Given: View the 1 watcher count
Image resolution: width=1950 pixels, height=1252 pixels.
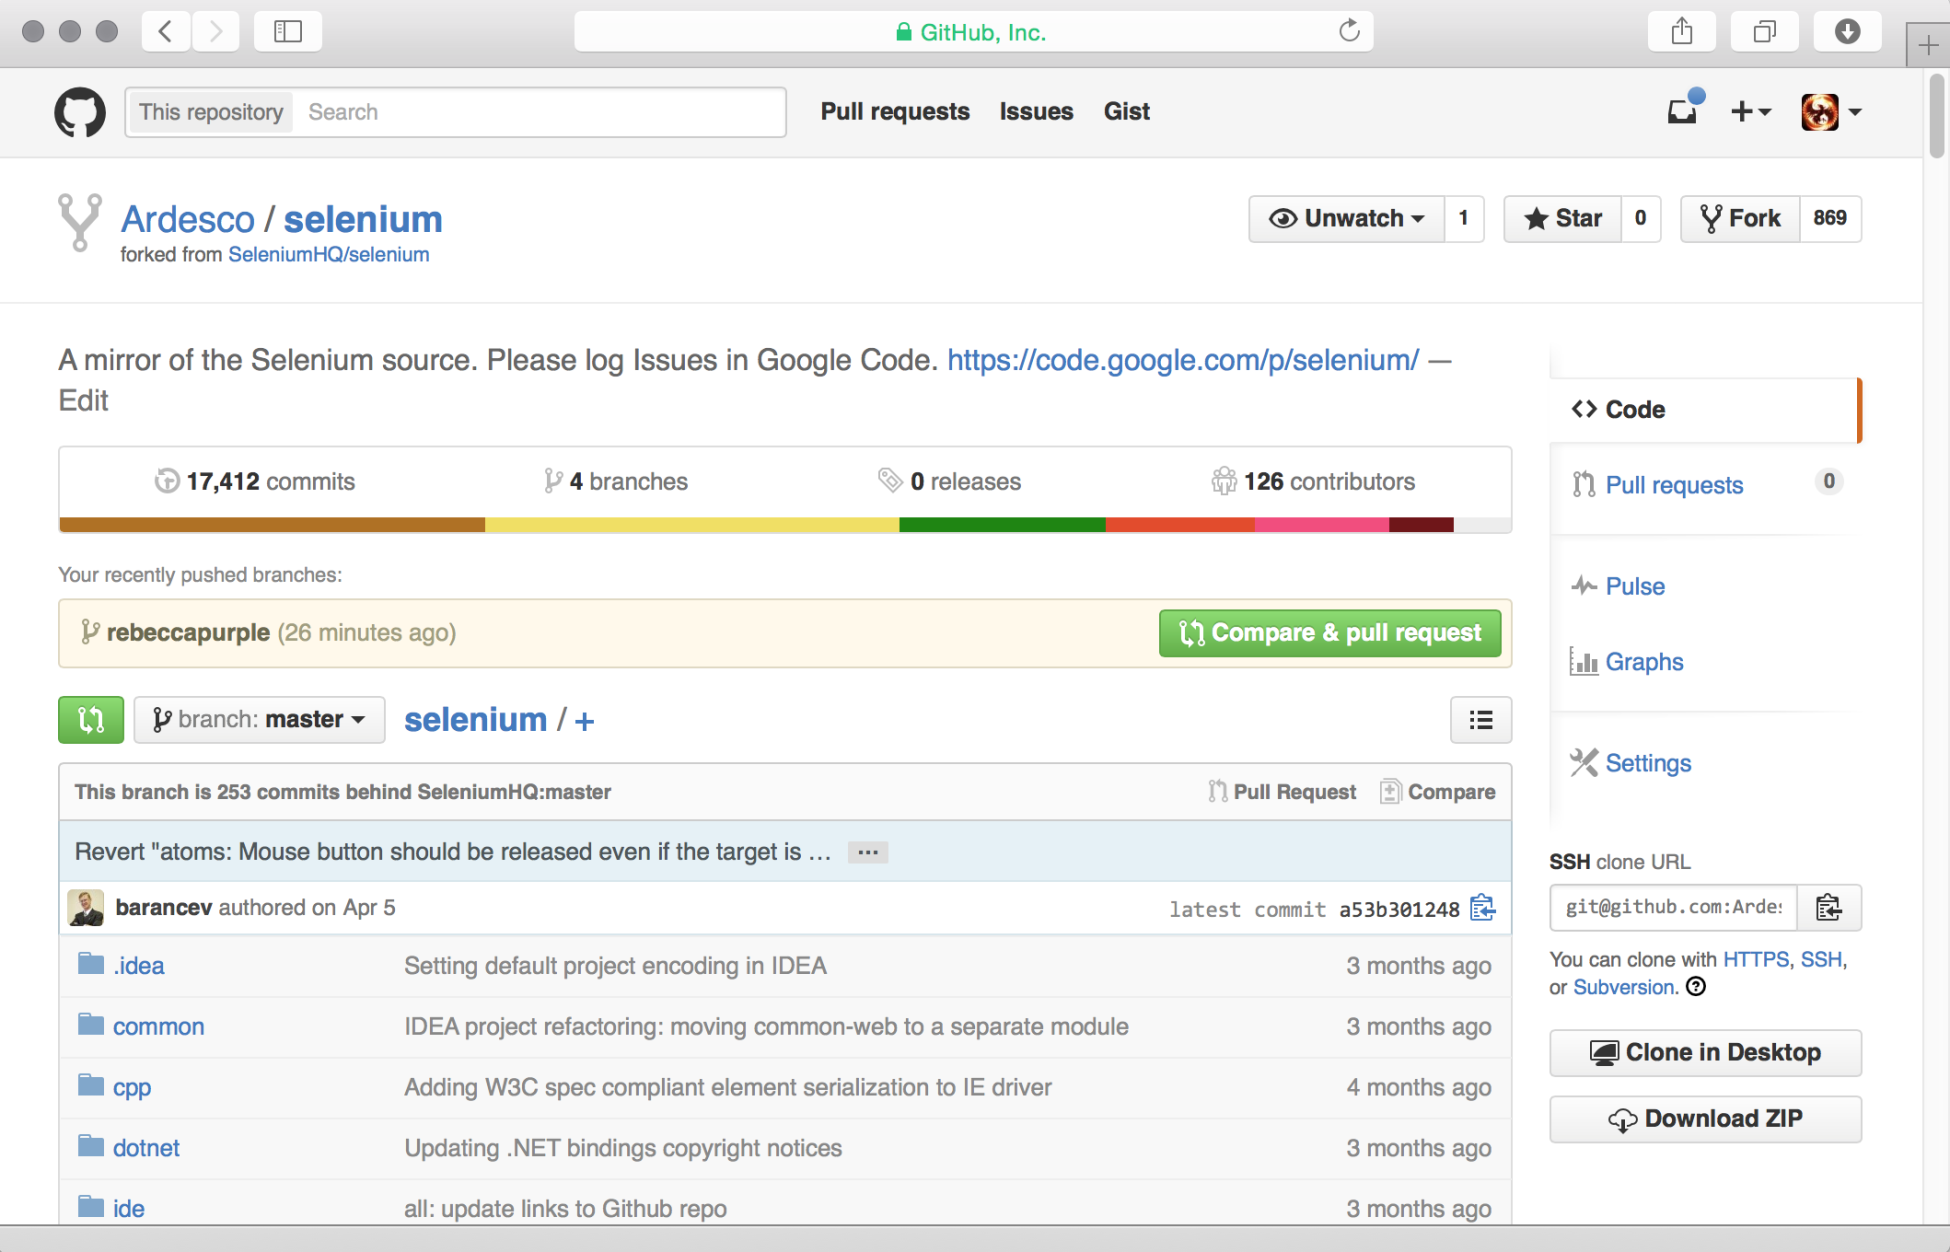Looking at the screenshot, I should (x=1464, y=218).
